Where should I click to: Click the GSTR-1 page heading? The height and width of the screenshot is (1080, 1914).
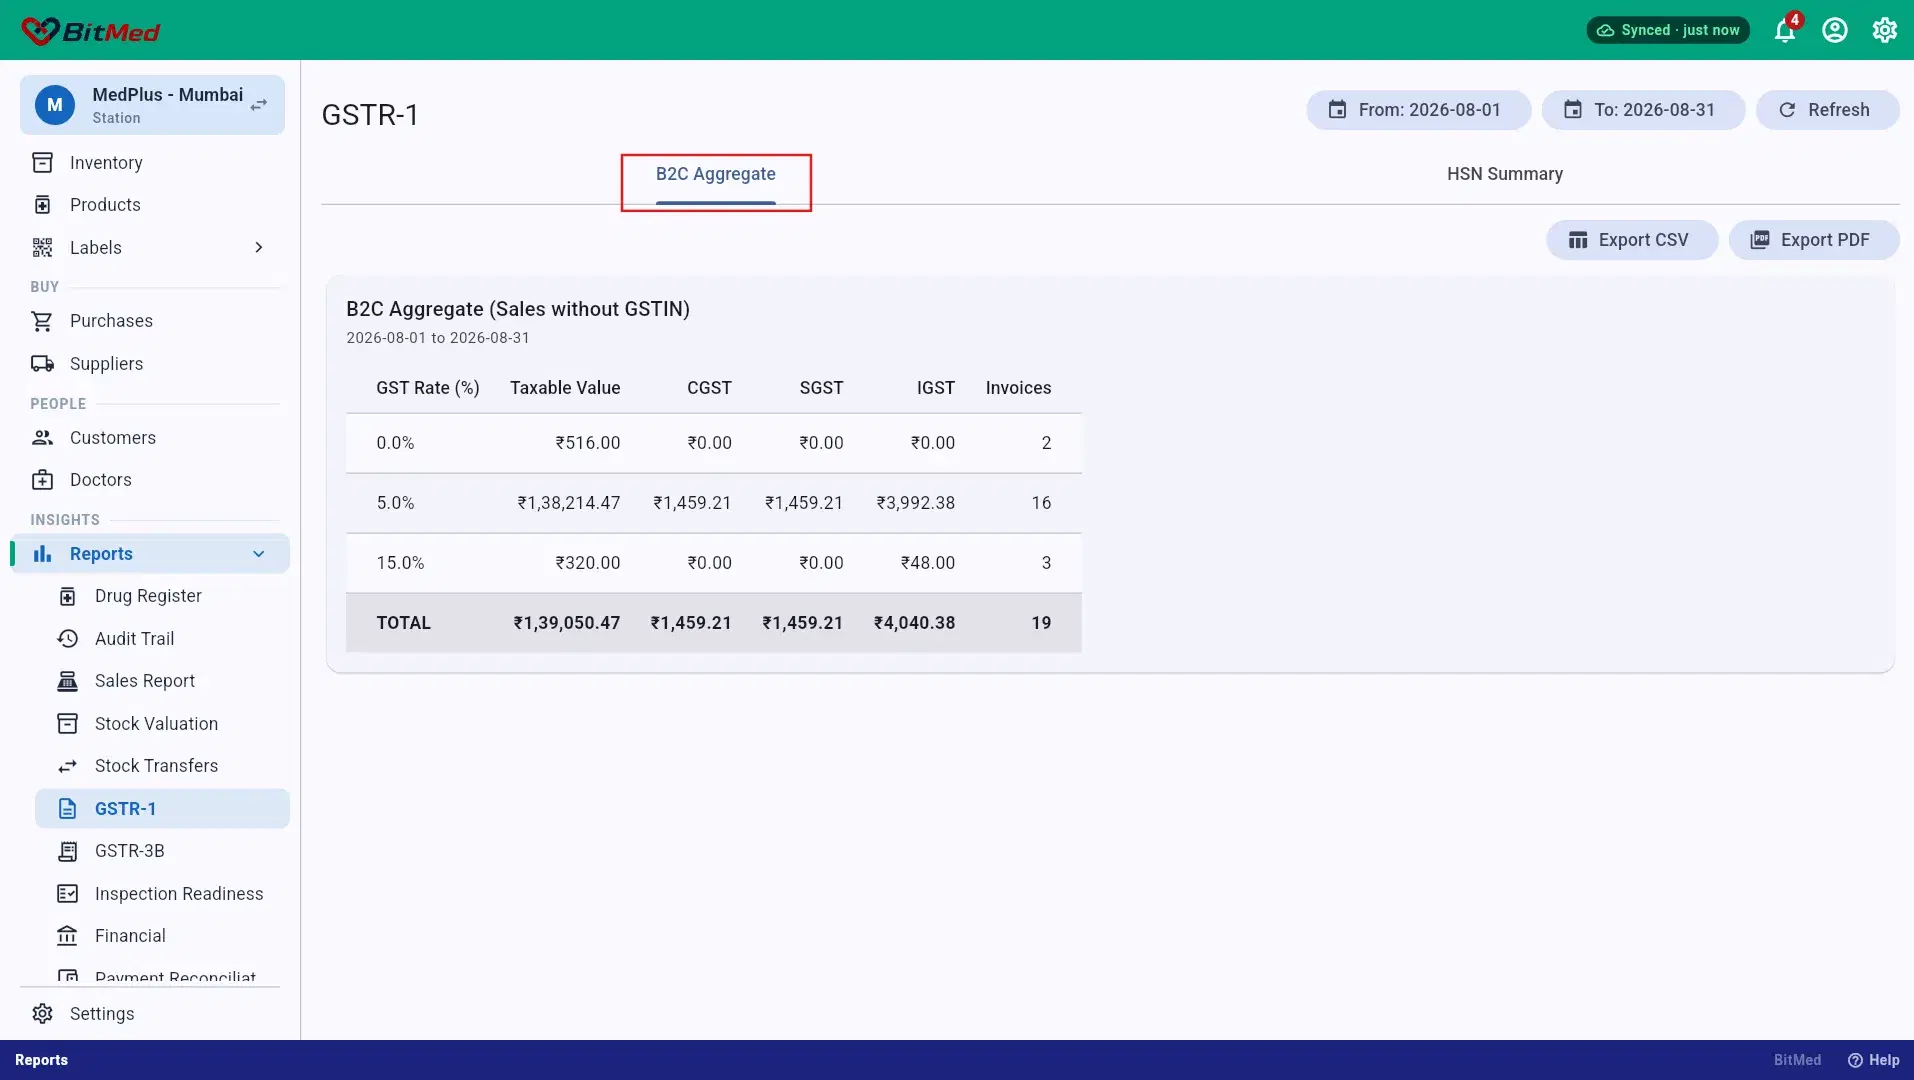pyautogui.click(x=370, y=115)
